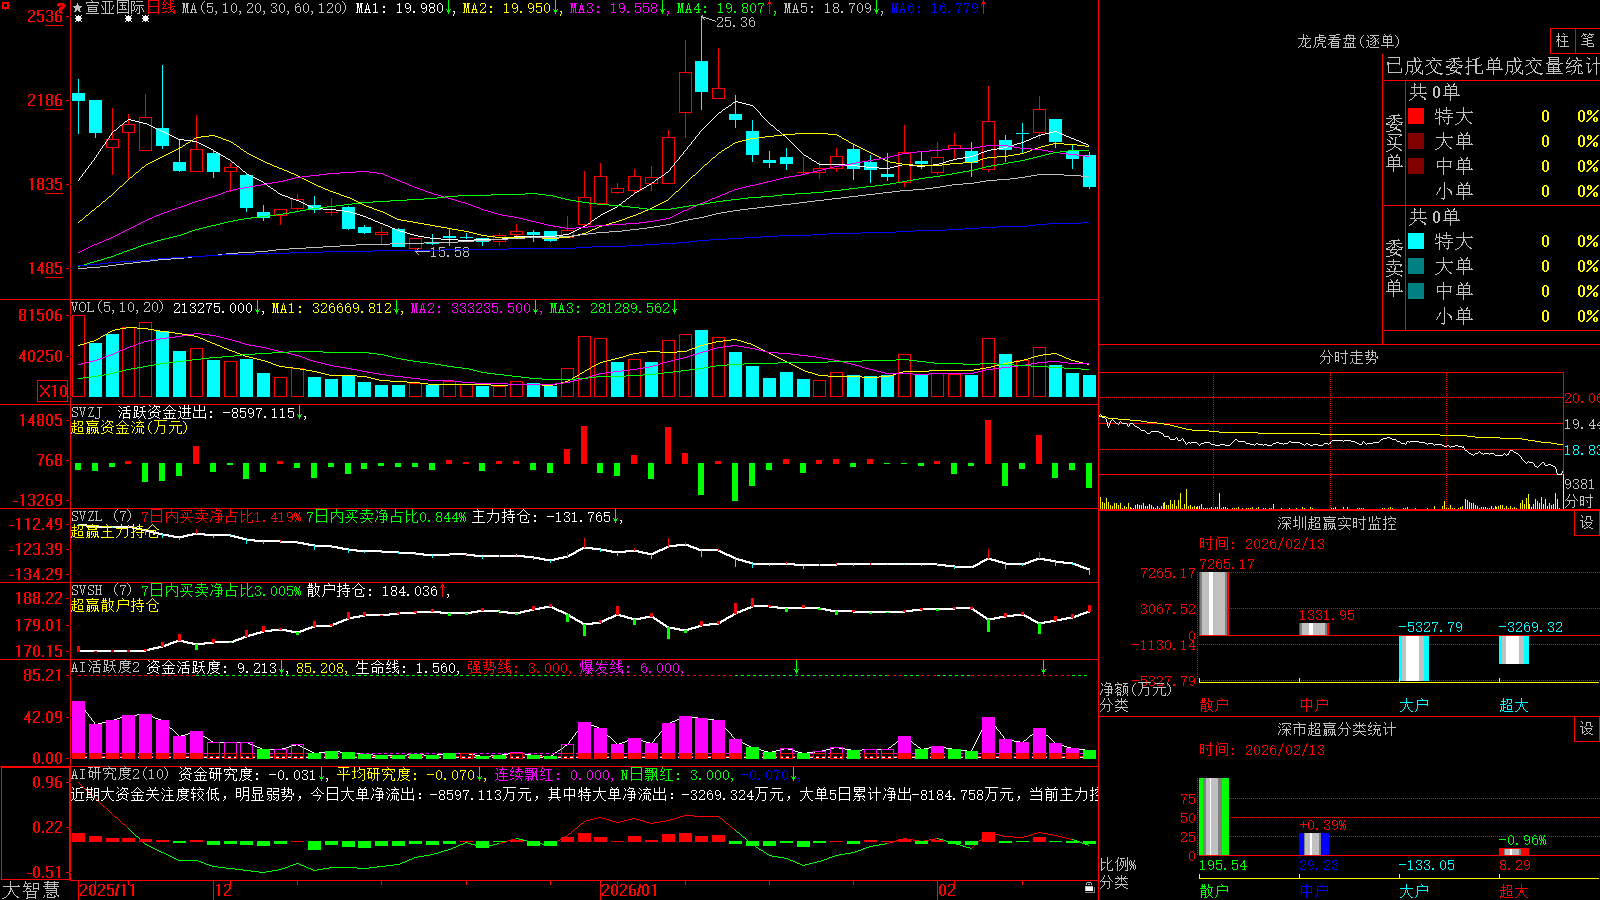Click the 分时走势 panel title
The width and height of the screenshot is (1600, 900).
1348,357
